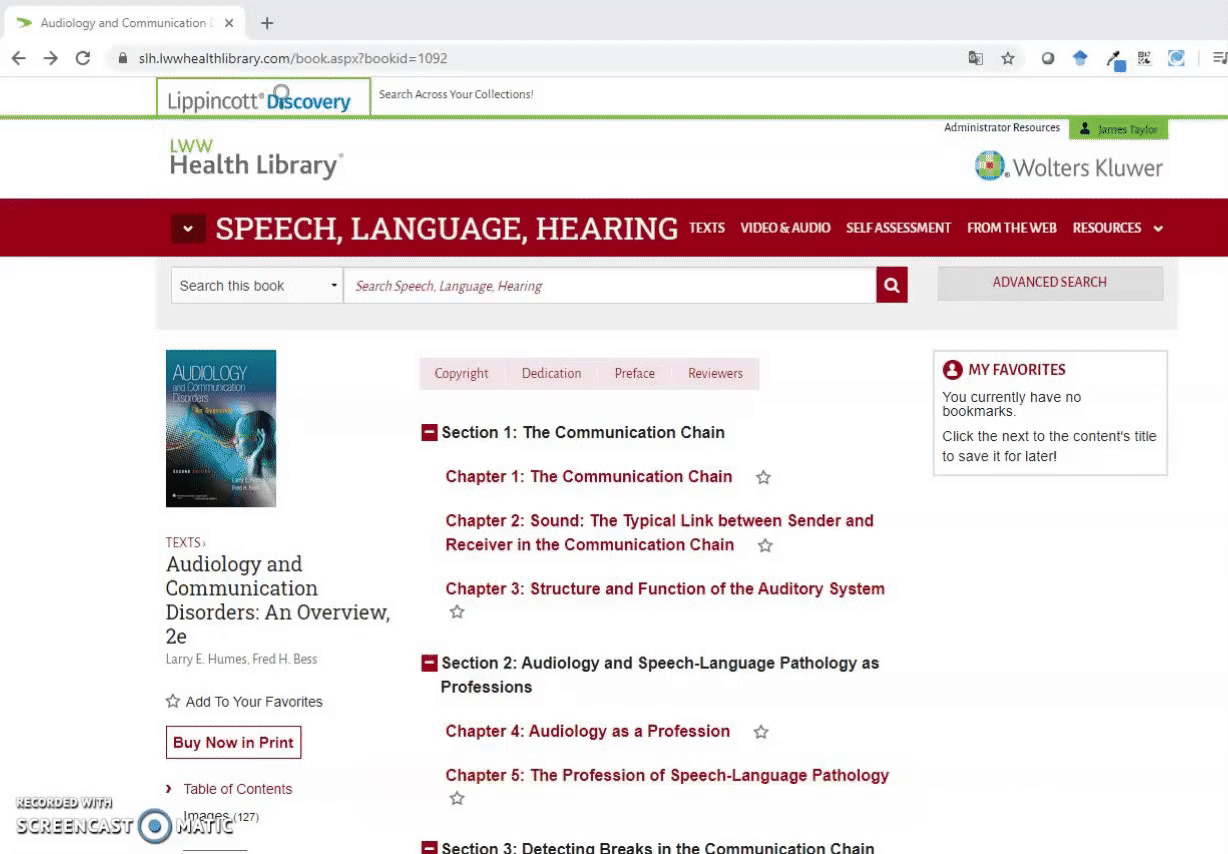Image resolution: width=1228 pixels, height=854 pixels.
Task: Select FROM THE WEB menu item
Action: pyautogui.click(x=1011, y=228)
